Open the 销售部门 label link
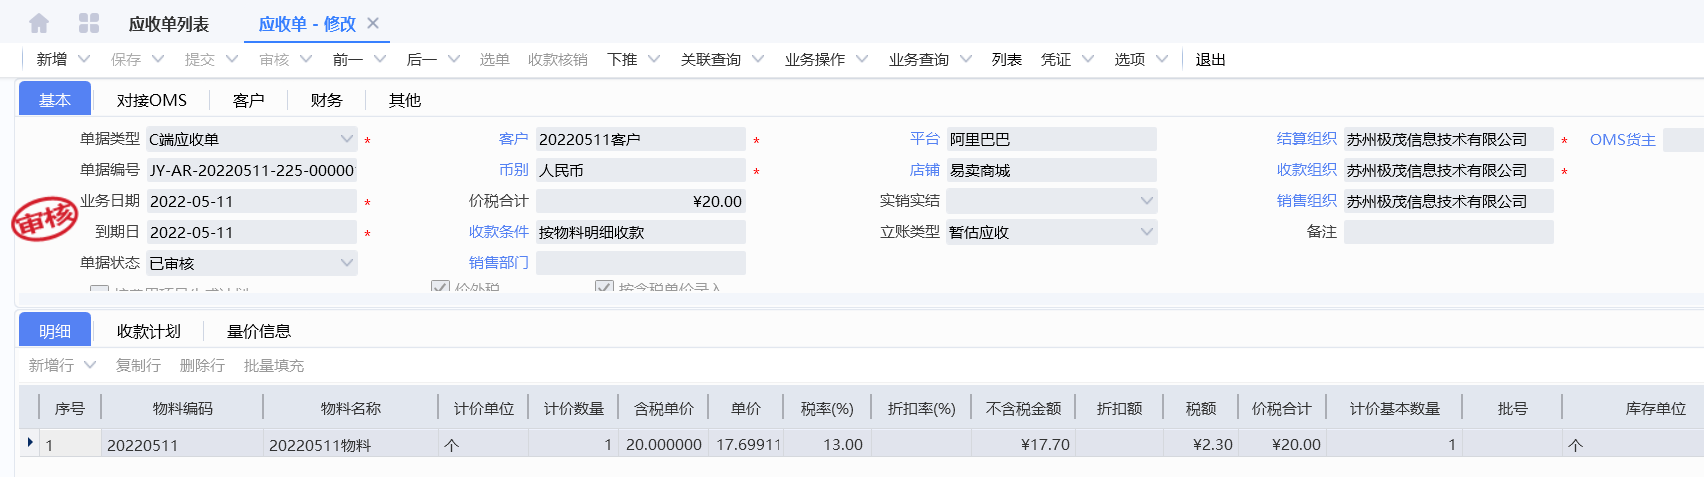Screen dimensions: 1704x477 499,263
